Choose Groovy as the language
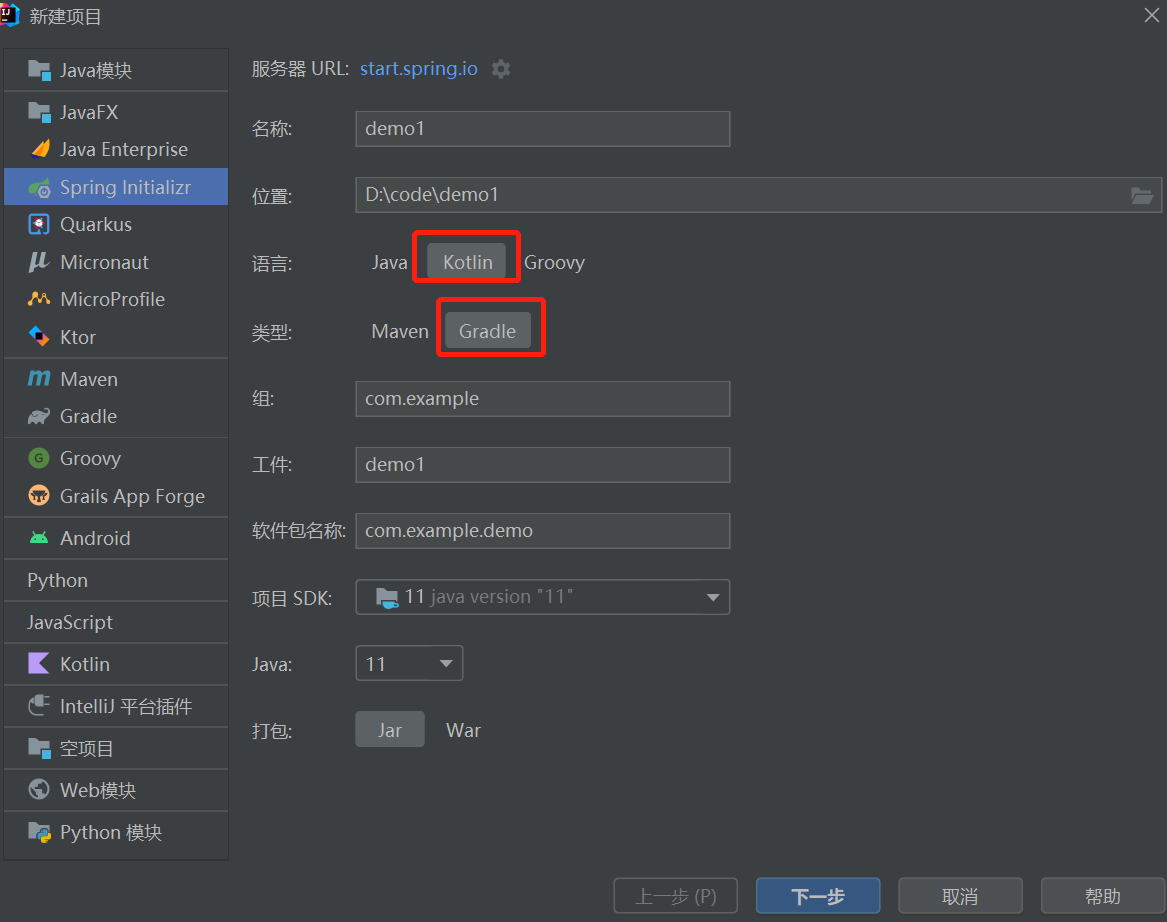 point(554,262)
